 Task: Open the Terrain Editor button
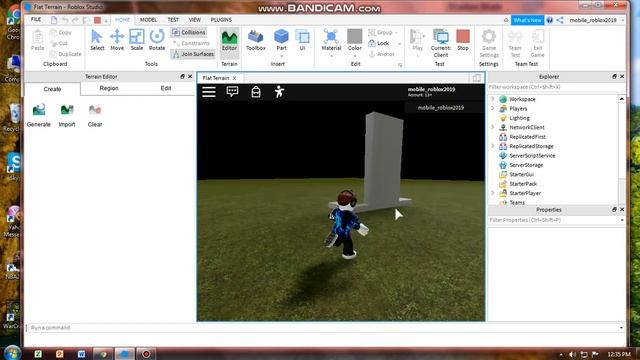[x=229, y=40]
